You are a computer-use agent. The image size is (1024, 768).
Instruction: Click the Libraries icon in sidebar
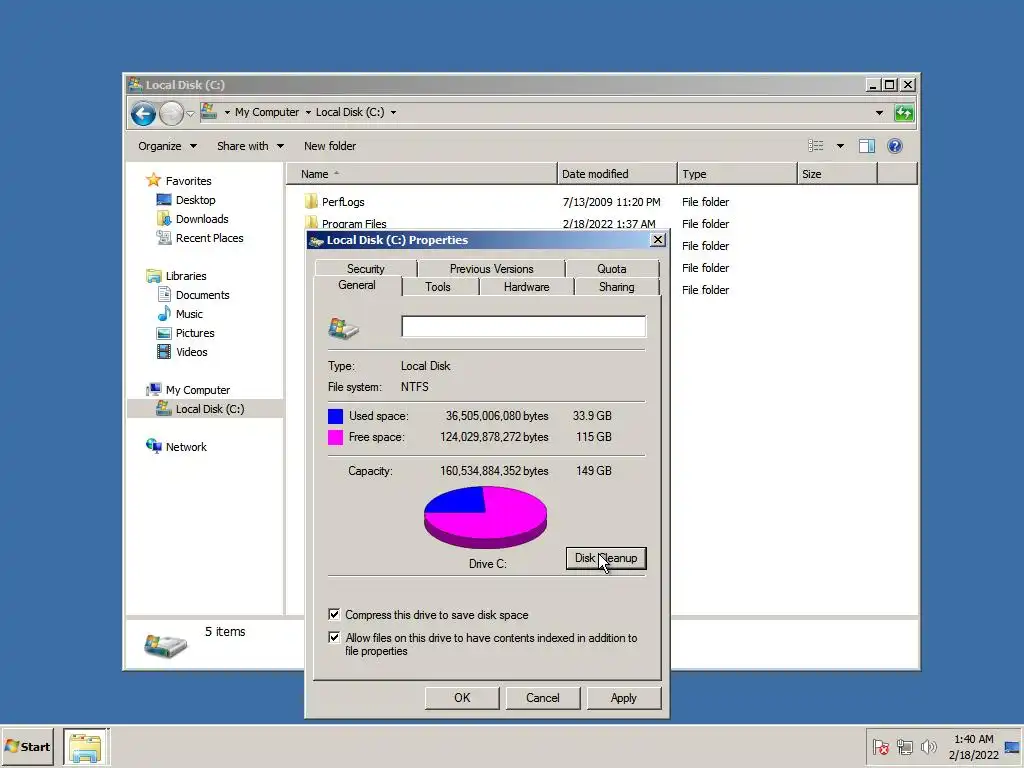point(153,276)
